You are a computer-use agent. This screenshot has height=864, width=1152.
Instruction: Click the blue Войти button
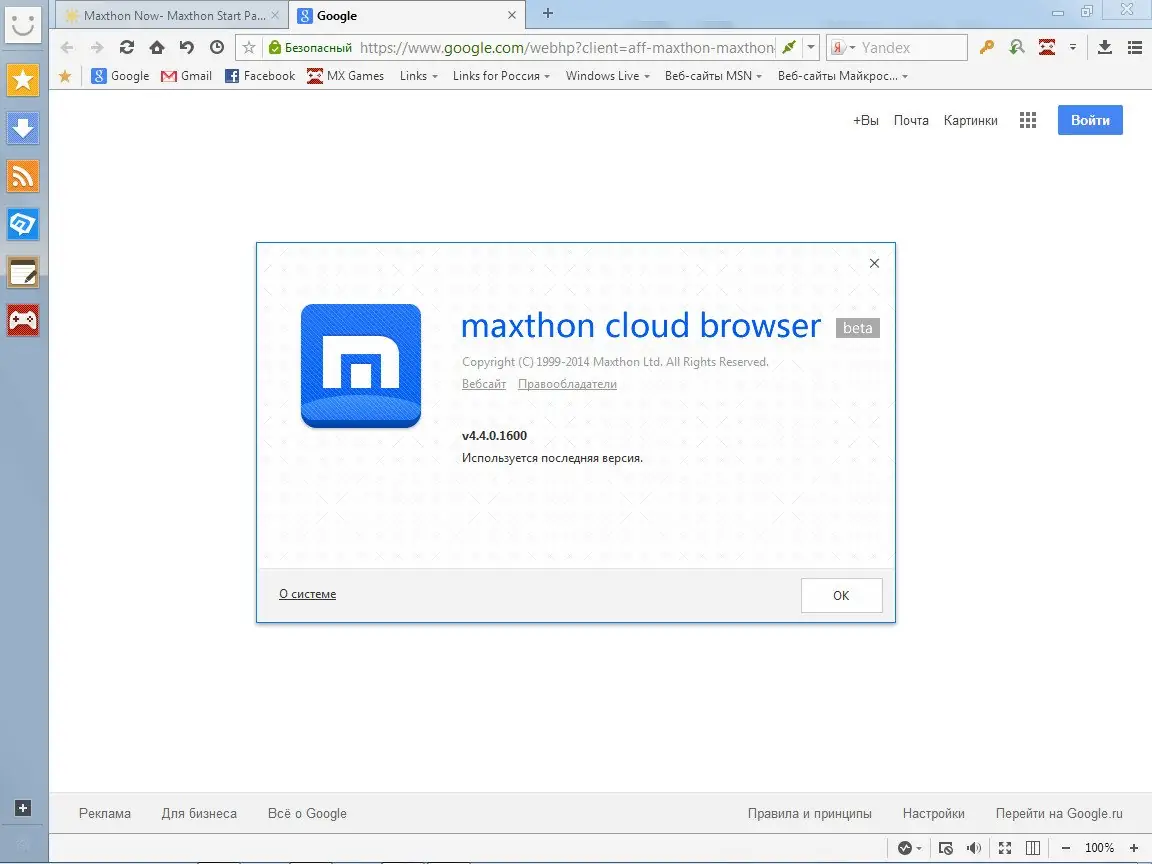pyautogui.click(x=1090, y=120)
